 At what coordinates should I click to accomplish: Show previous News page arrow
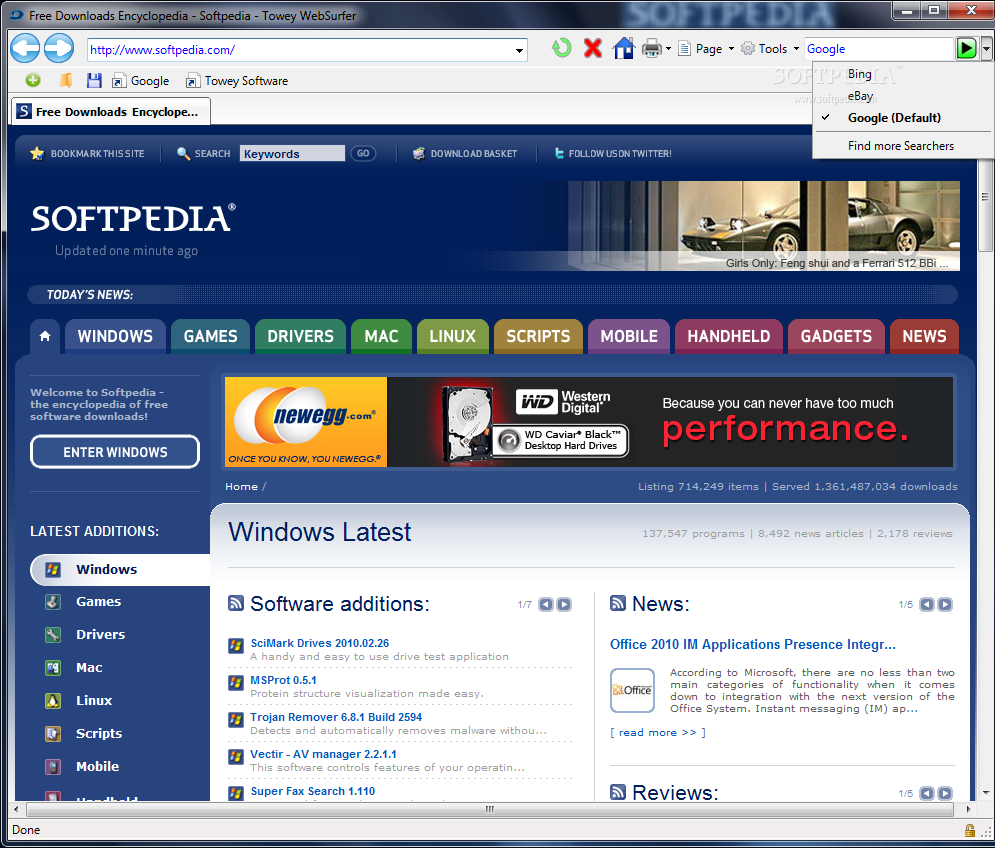pos(927,604)
